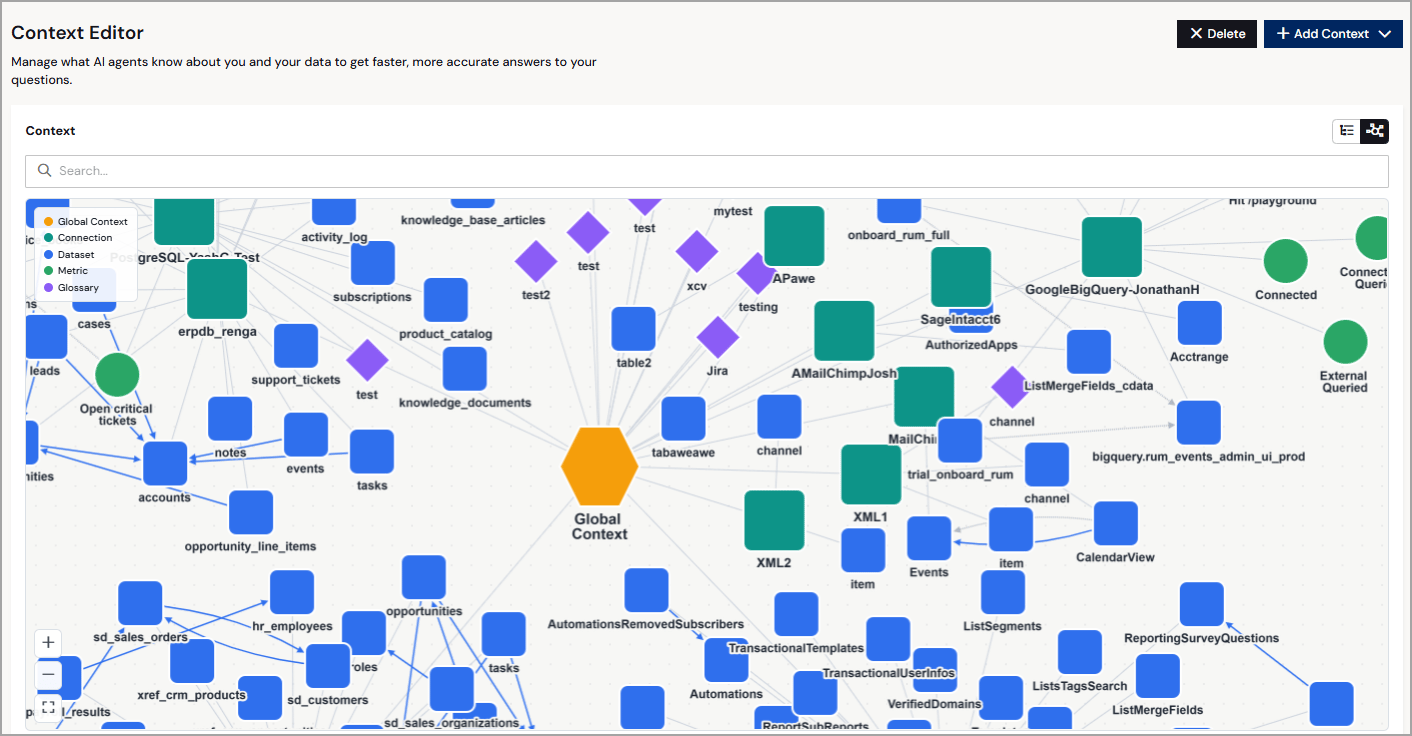The height and width of the screenshot is (736, 1412).
Task: Zoom in on the graph
Action: click(48, 642)
